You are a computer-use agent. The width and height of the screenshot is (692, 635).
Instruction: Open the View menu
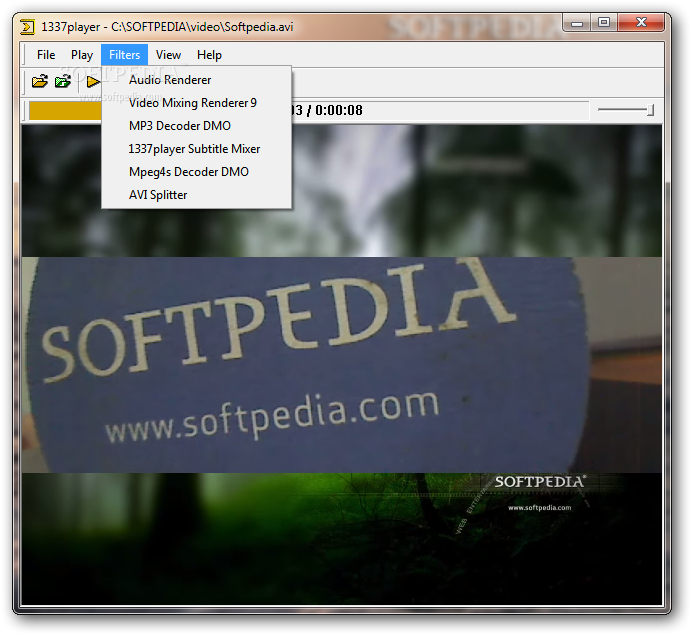coord(168,55)
